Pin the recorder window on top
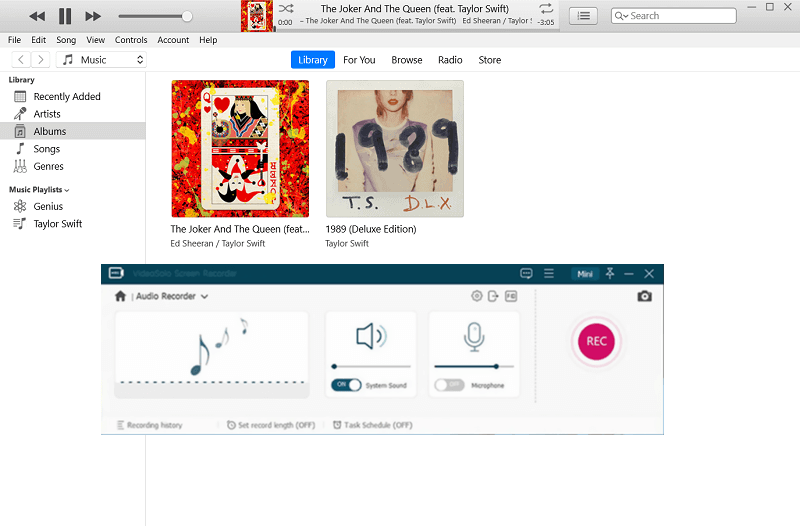This screenshot has height=526, width=800. click(x=610, y=273)
